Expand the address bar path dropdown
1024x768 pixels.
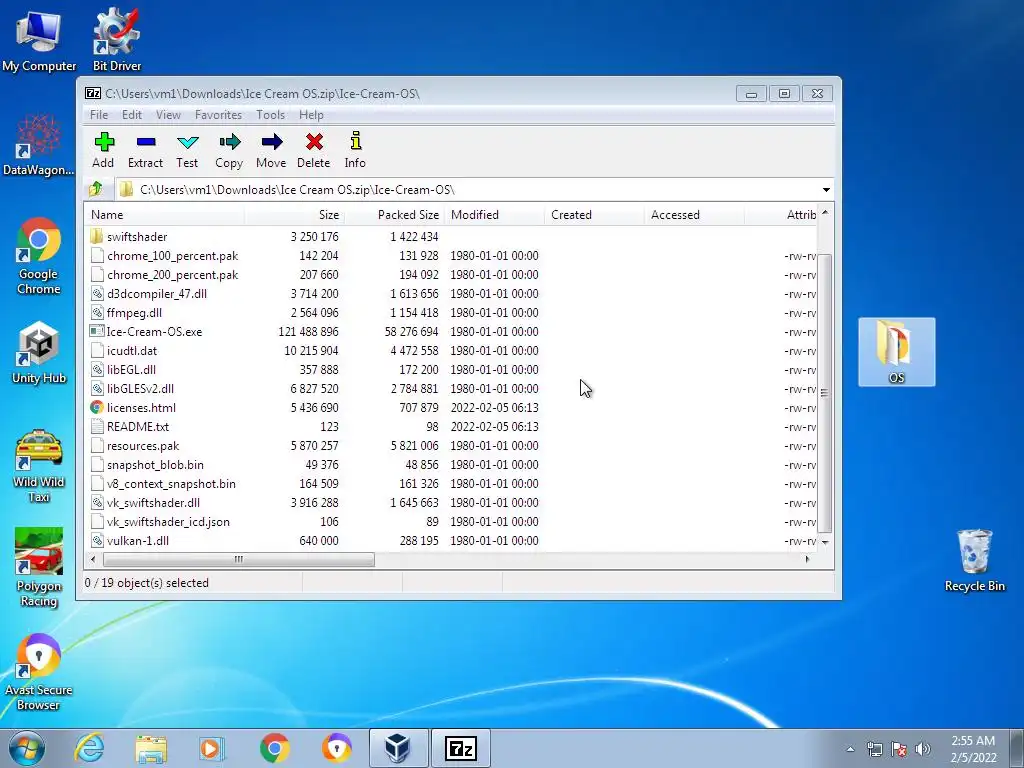(826, 189)
